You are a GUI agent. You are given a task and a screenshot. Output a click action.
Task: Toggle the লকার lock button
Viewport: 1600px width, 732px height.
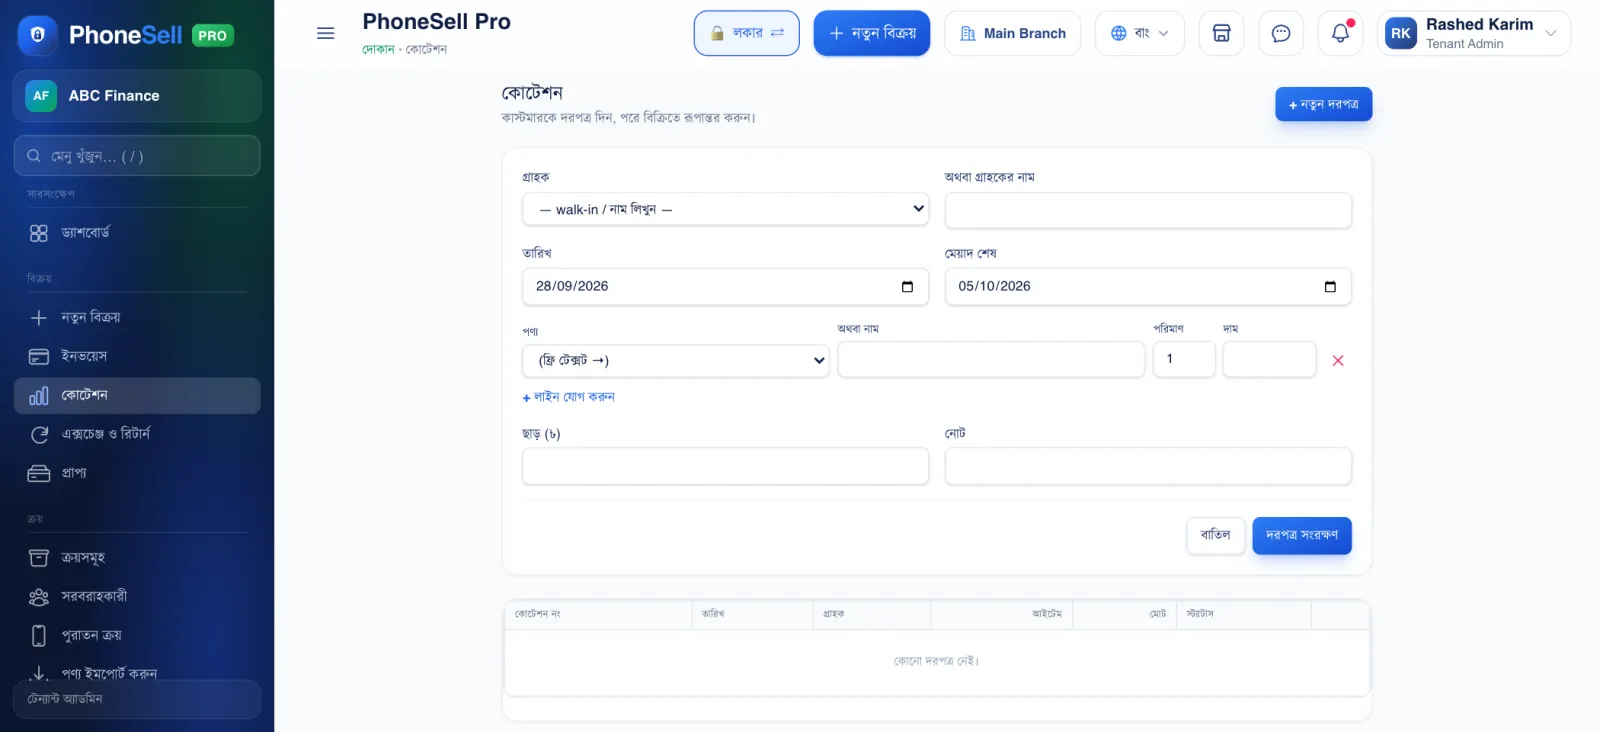[x=746, y=33]
